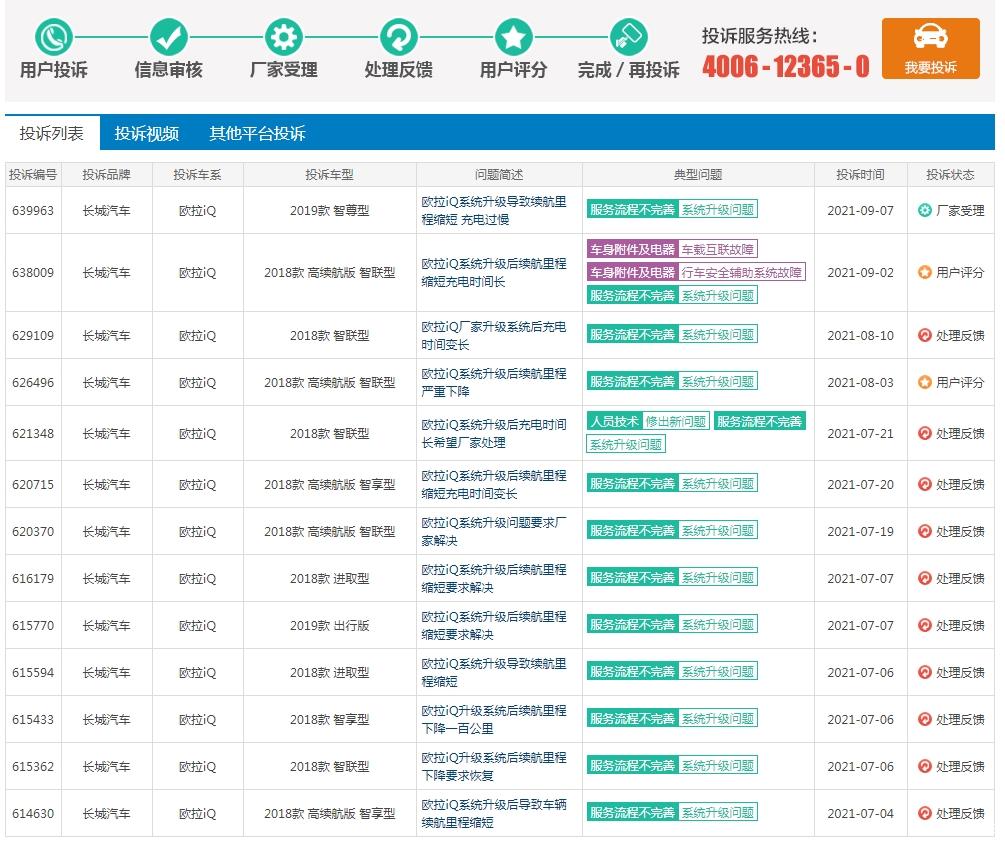
Task: Select complaint number 615770
Action: [33, 625]
